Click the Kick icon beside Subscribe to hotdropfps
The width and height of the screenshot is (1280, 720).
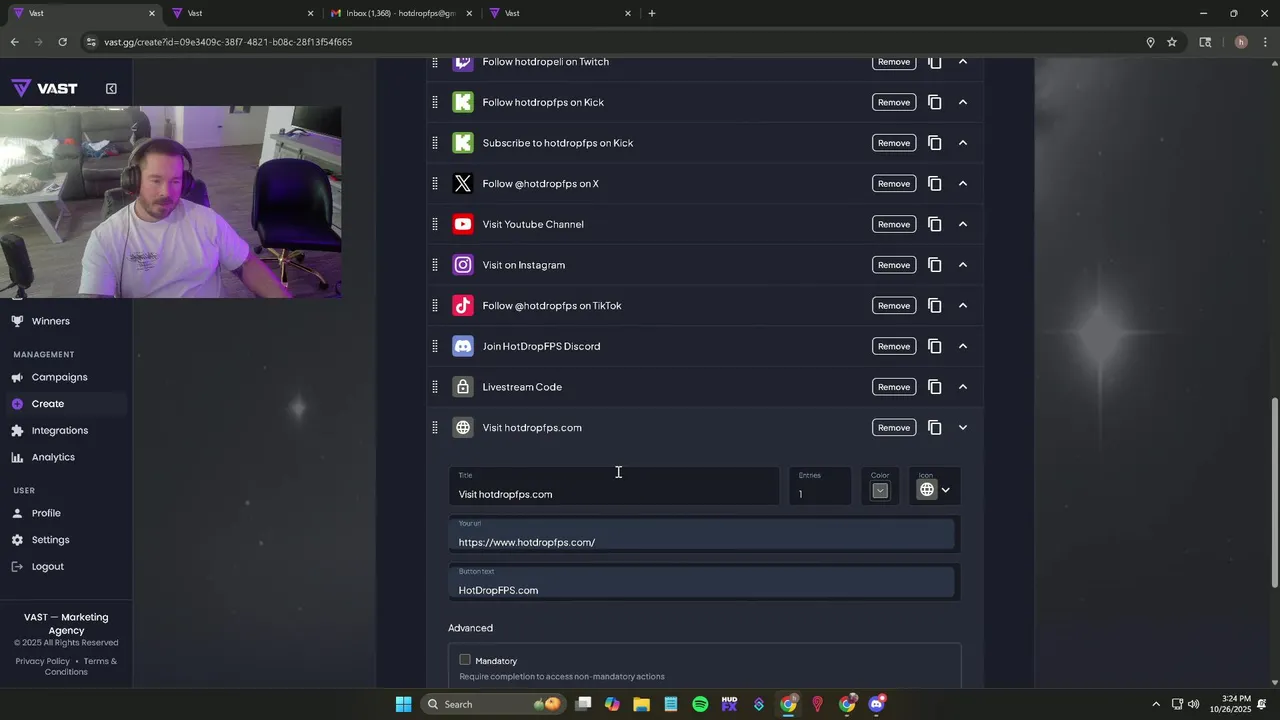tap(462, 143)
